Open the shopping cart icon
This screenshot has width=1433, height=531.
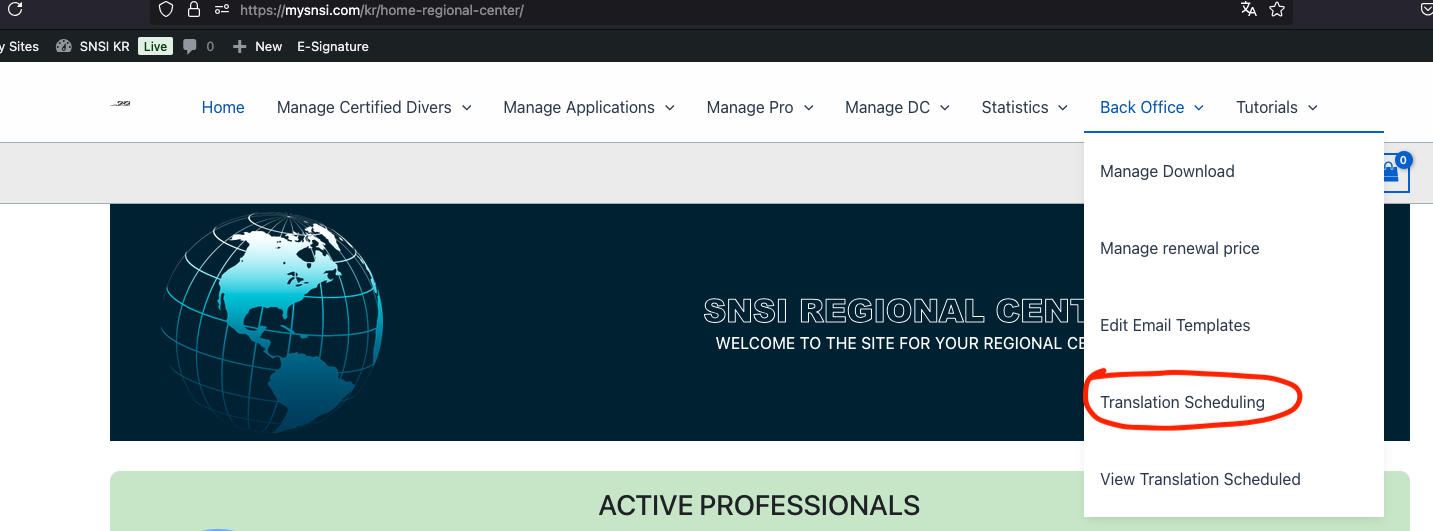point(1392,172)
